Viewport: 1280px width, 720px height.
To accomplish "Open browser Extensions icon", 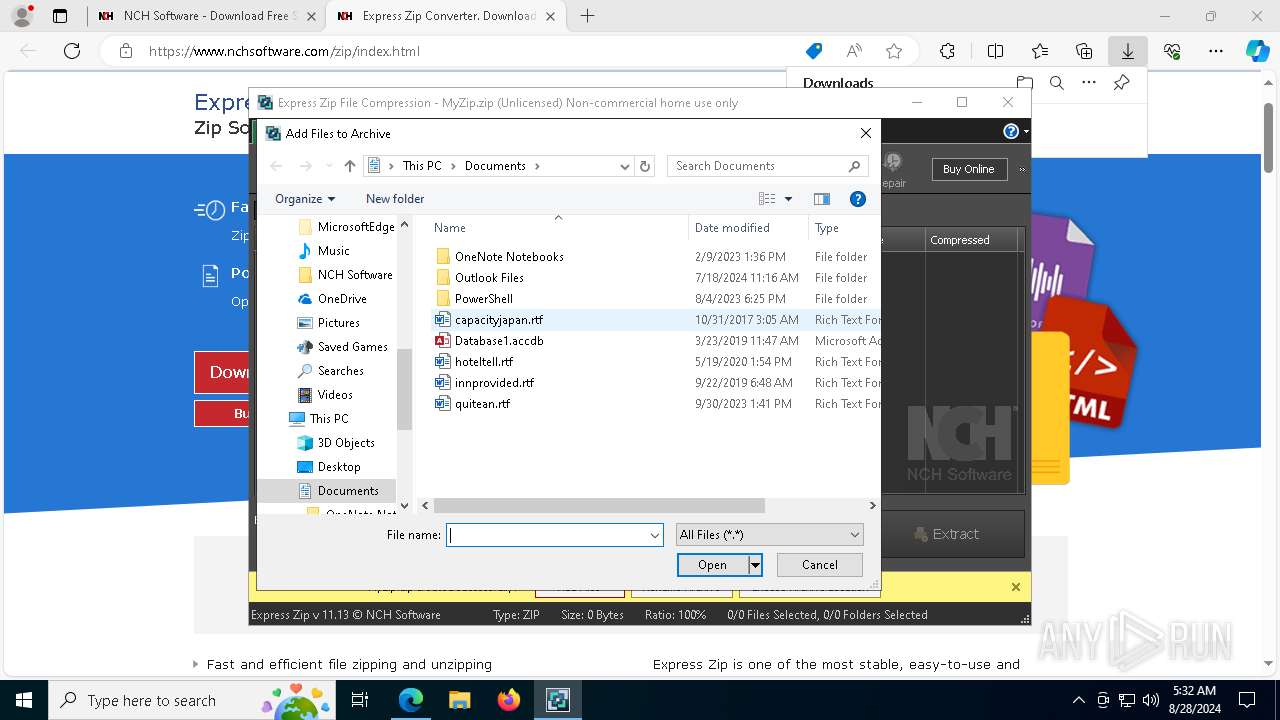I will [947, 51].
